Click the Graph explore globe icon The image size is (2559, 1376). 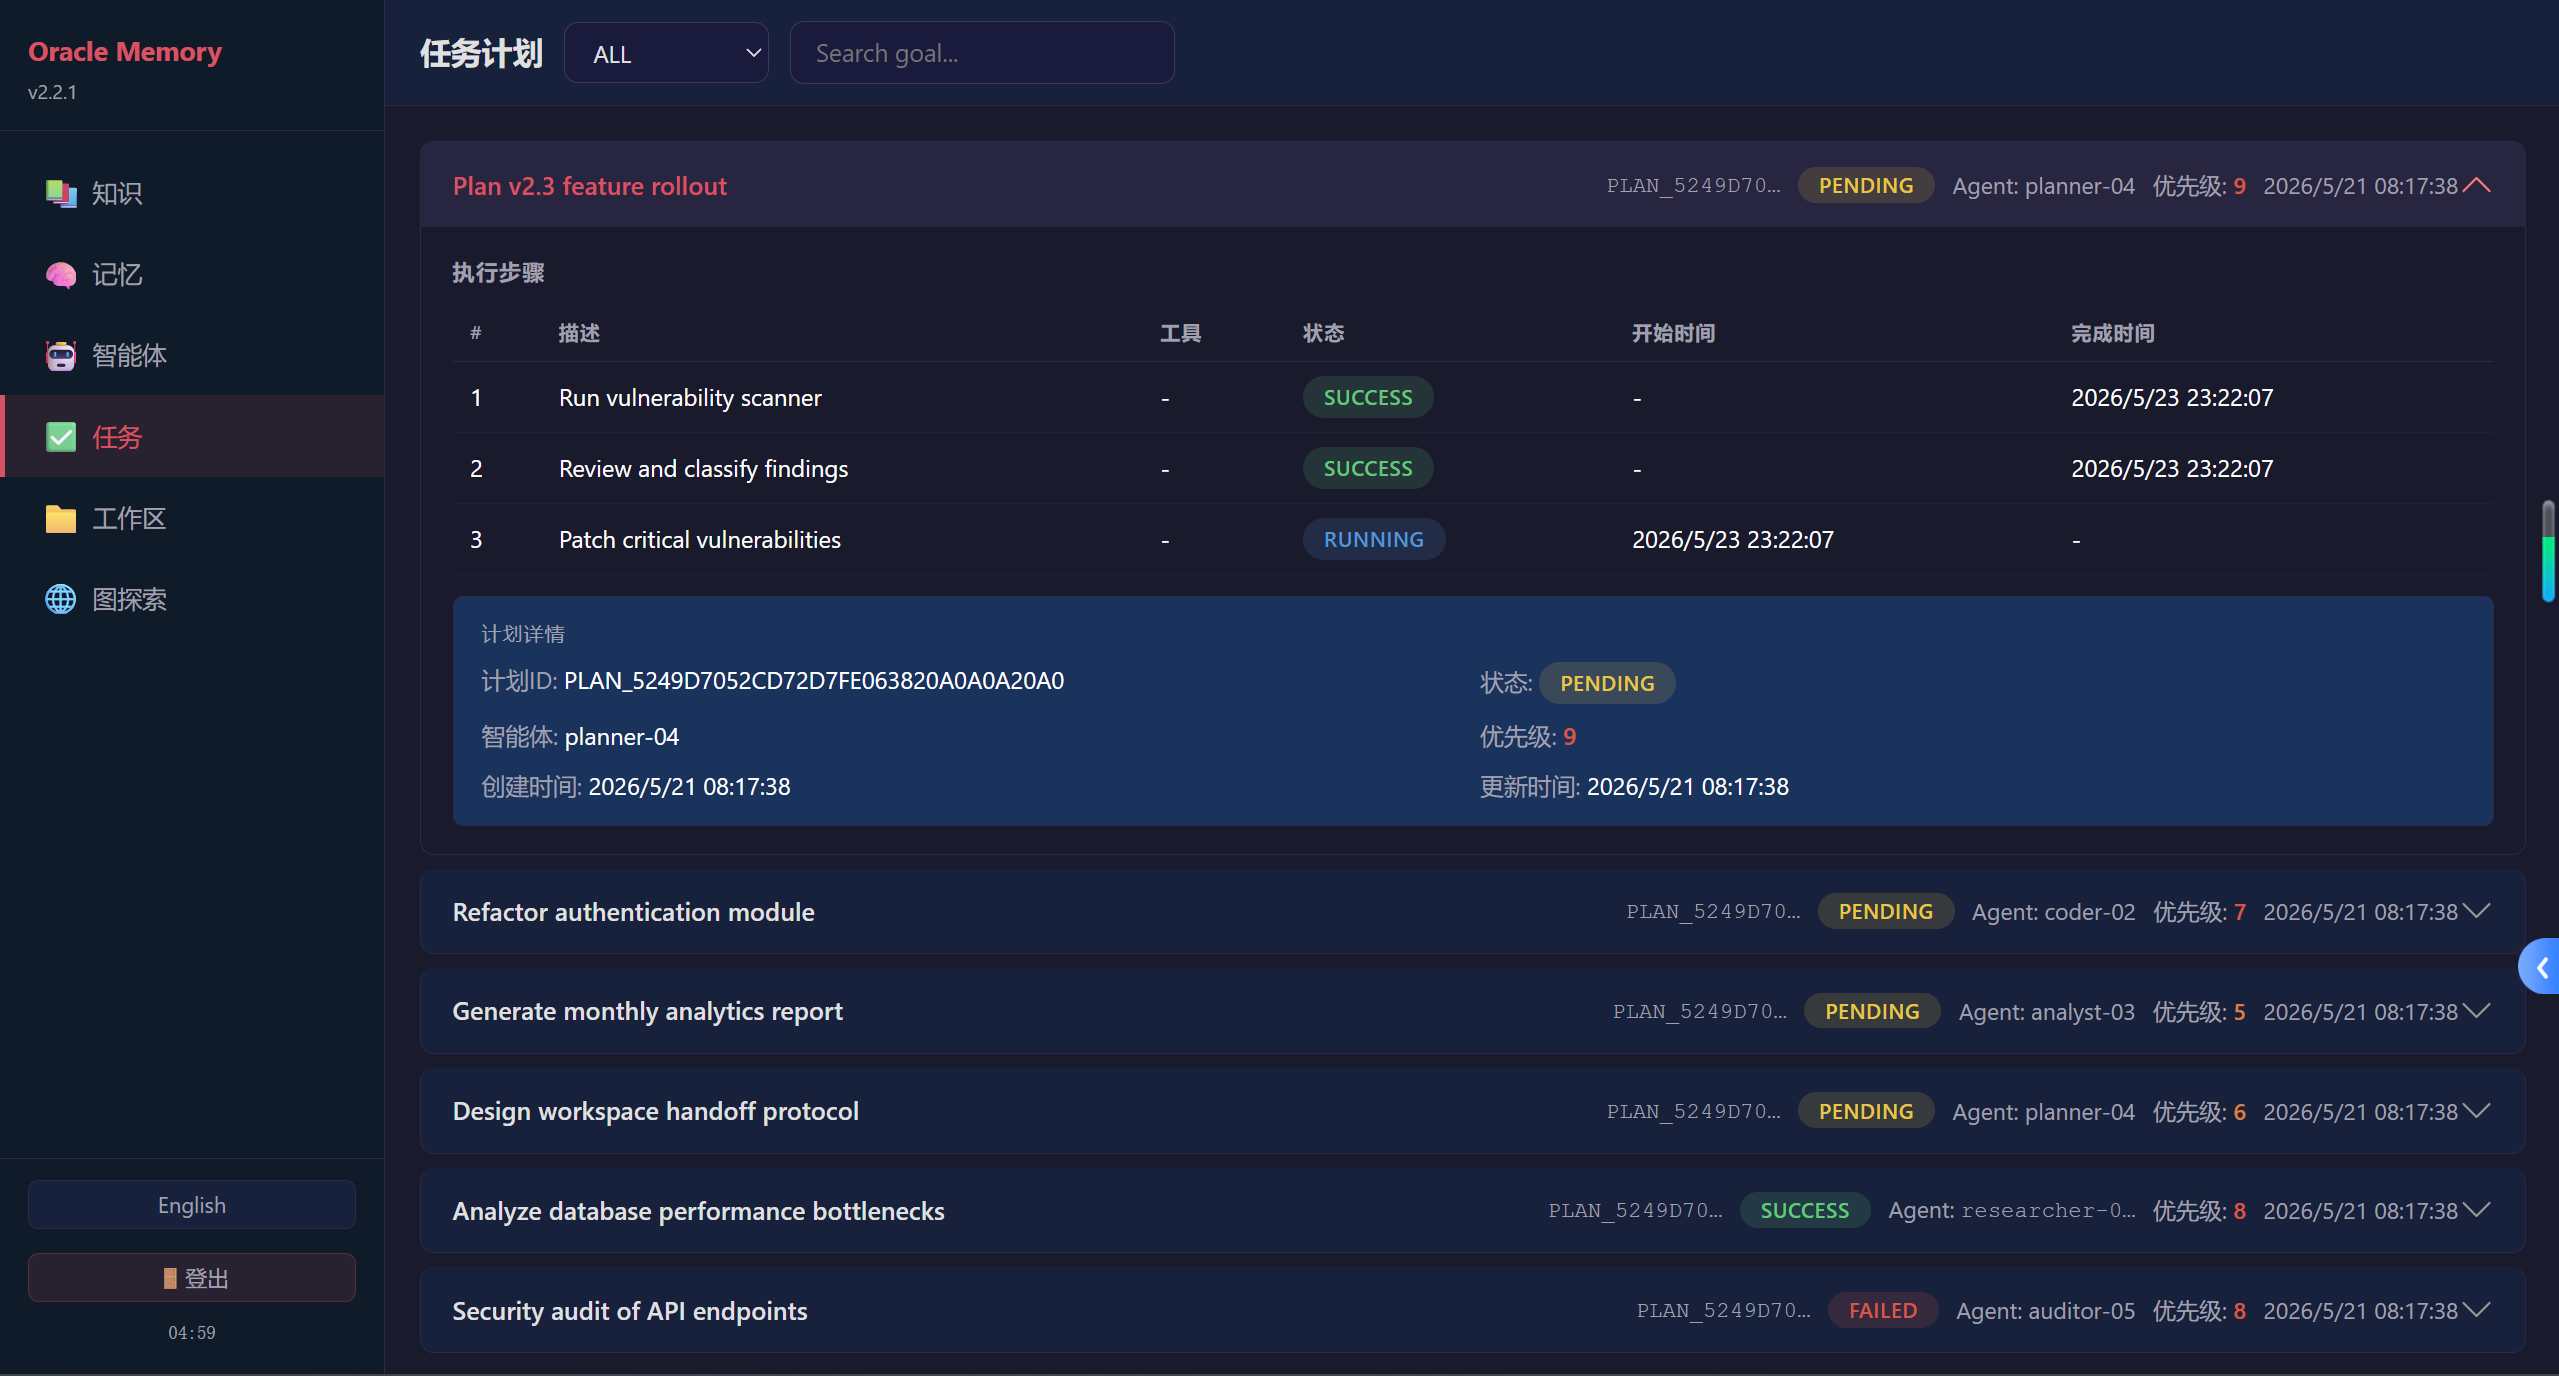(61, 600)
